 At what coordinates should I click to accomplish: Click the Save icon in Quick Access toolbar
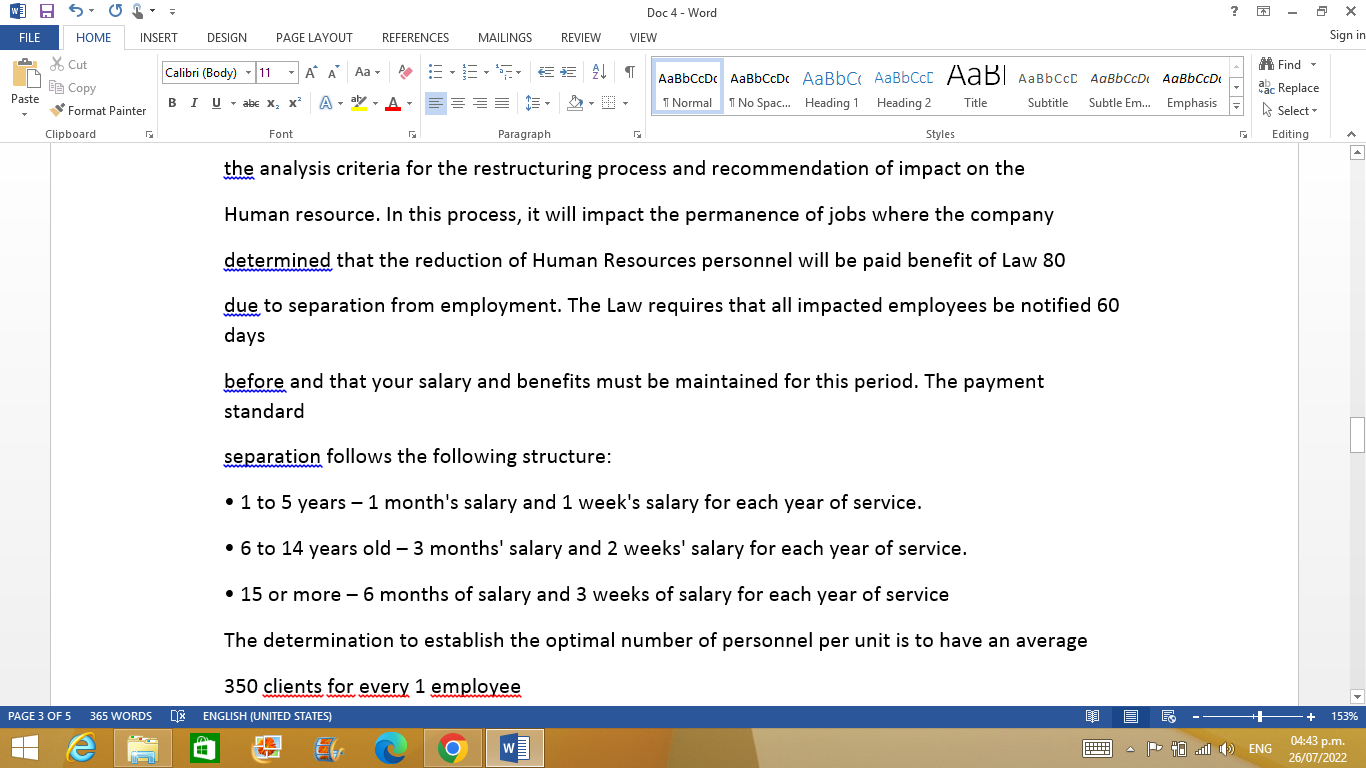pyautogui.click(x=47, y=12)
